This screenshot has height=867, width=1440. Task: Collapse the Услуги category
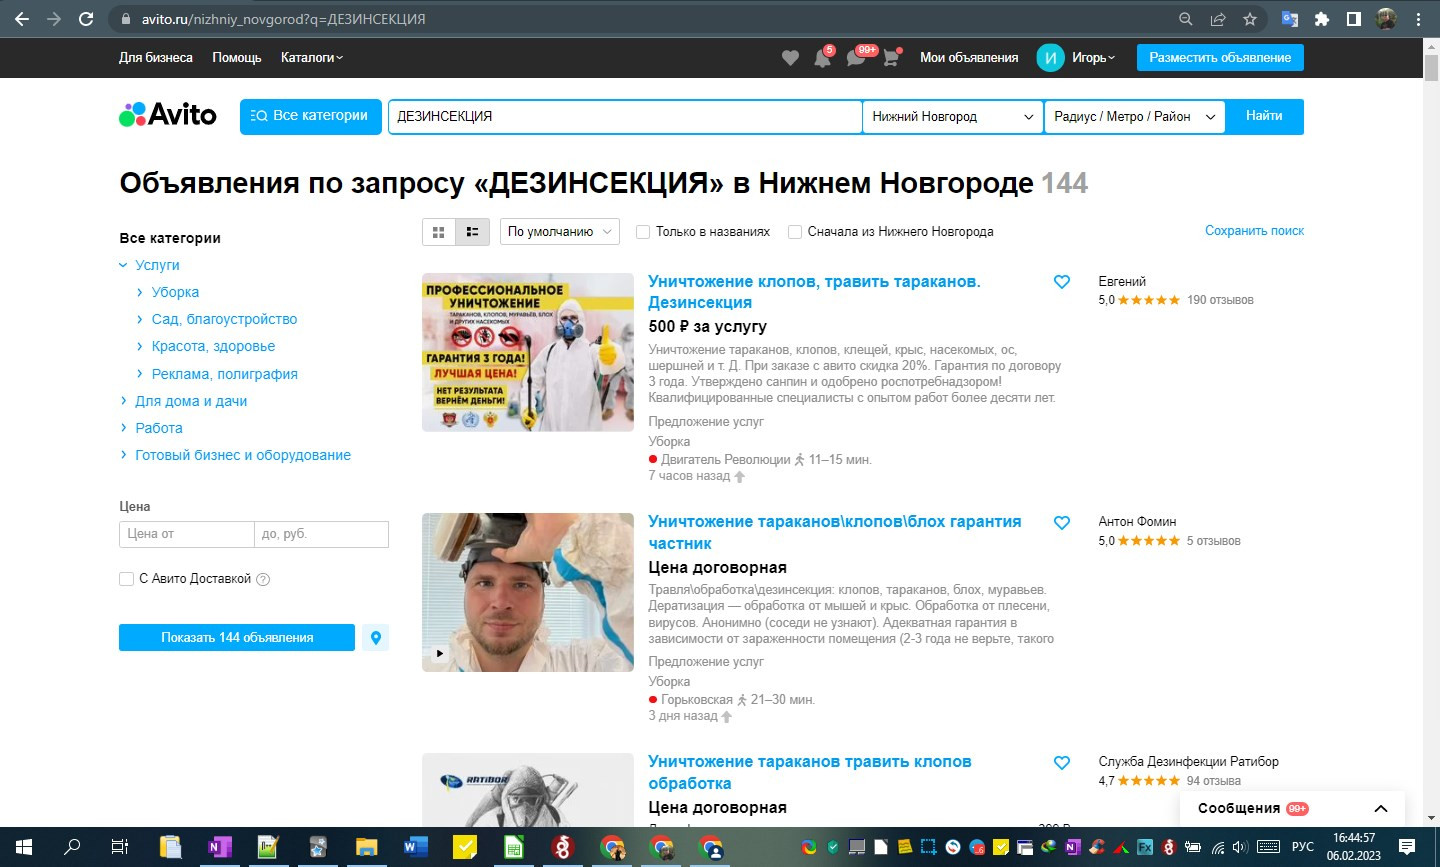coord(123,265)
